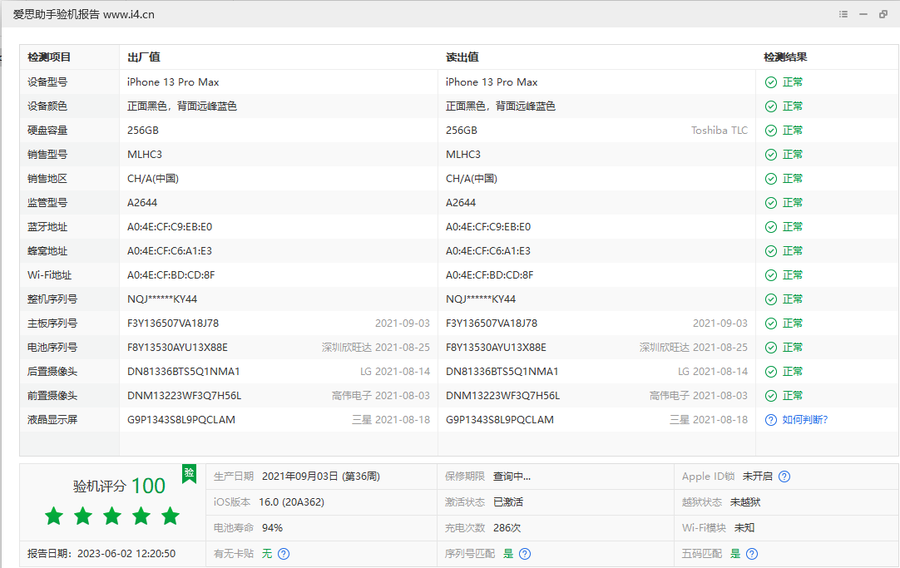The width and height of the screenshot is (900, 568).
Task: Select production date 2021年09月03日 (第36周)
Action: (321, 476)
